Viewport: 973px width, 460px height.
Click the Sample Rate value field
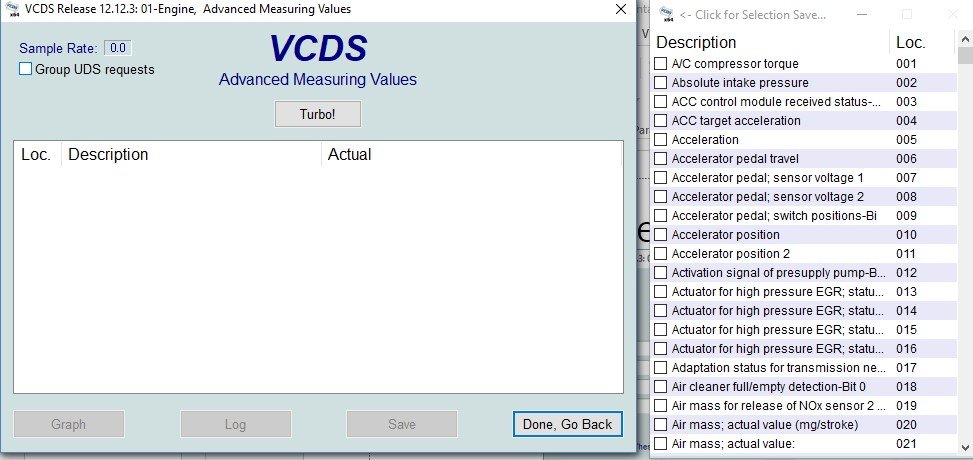pyautogui.click(x=118, y=48)
